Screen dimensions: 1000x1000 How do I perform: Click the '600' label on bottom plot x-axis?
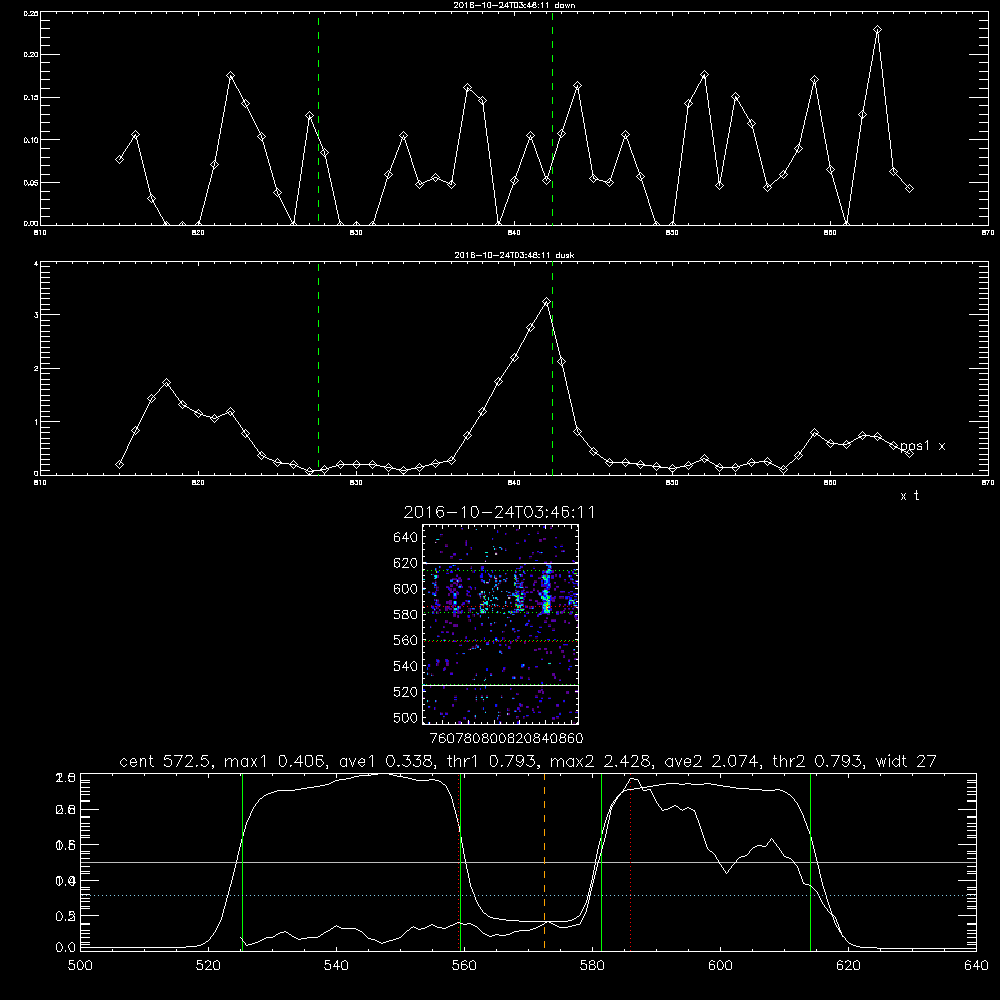(x=720, y=966)
